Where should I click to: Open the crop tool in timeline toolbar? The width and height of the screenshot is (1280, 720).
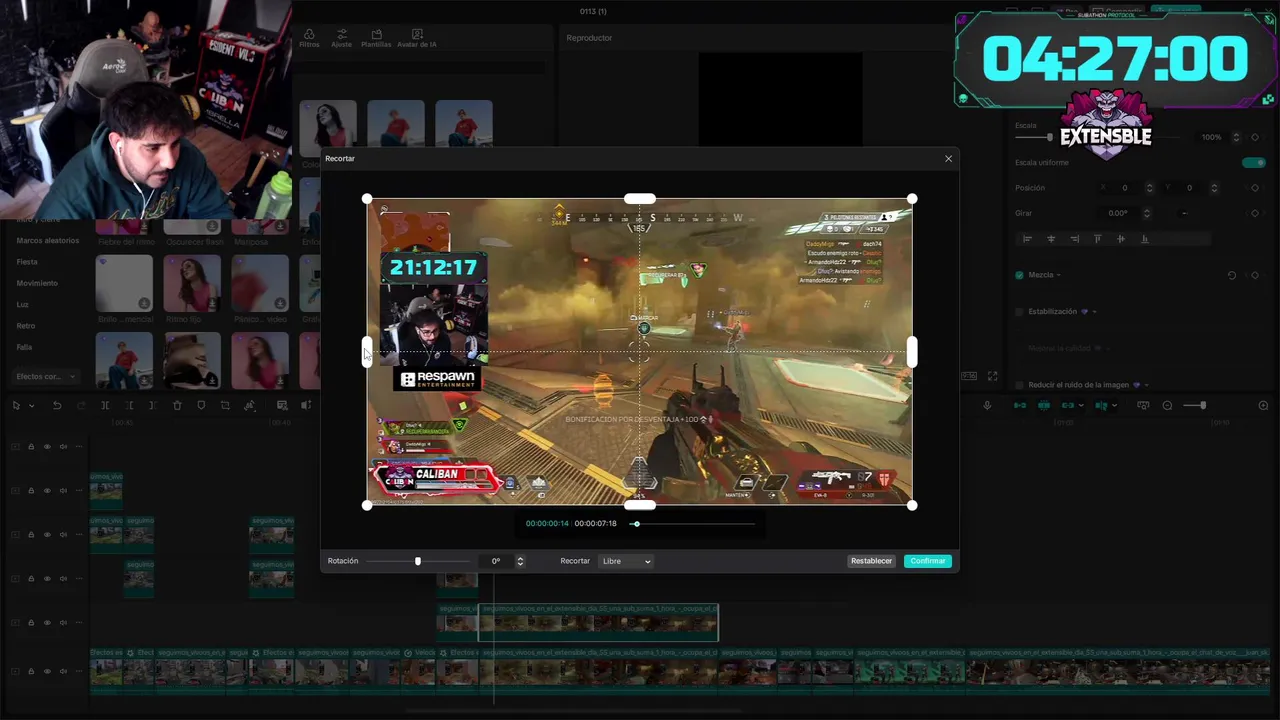225,405
